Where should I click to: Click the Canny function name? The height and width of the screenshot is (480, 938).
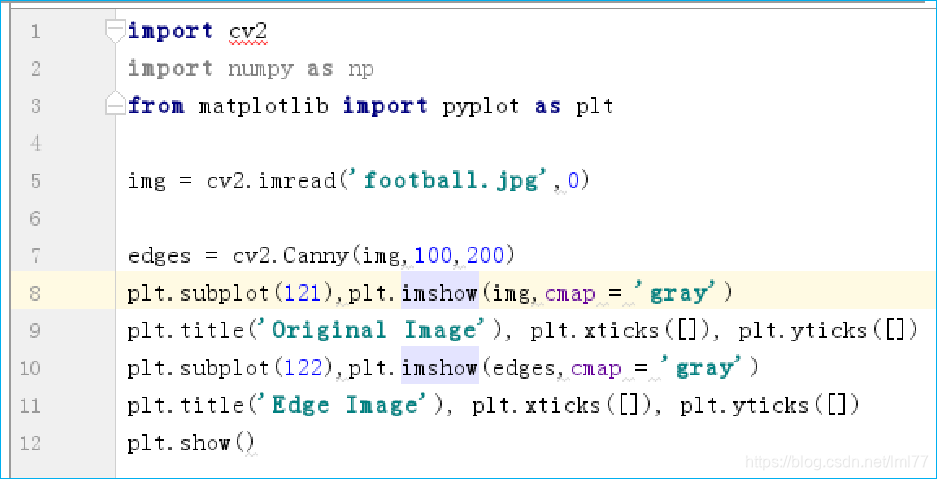316,256
